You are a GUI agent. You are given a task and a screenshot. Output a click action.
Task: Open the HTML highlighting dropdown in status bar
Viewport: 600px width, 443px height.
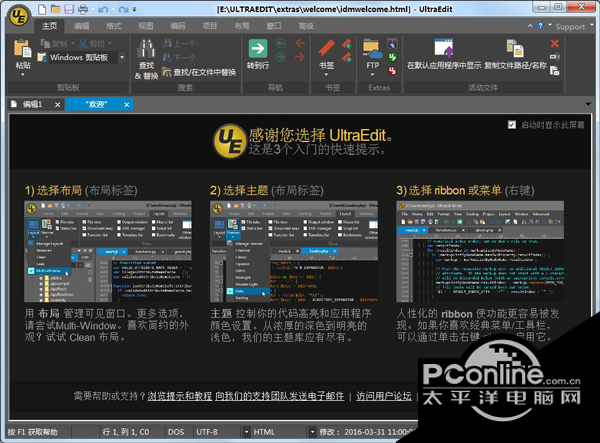click(x=313, y=432)
